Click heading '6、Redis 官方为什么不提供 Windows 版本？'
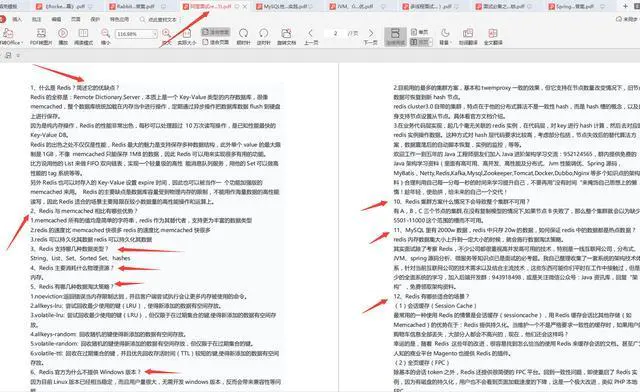Image resolution: width=640 pixels, height=392 pixels. click(86, 372)
